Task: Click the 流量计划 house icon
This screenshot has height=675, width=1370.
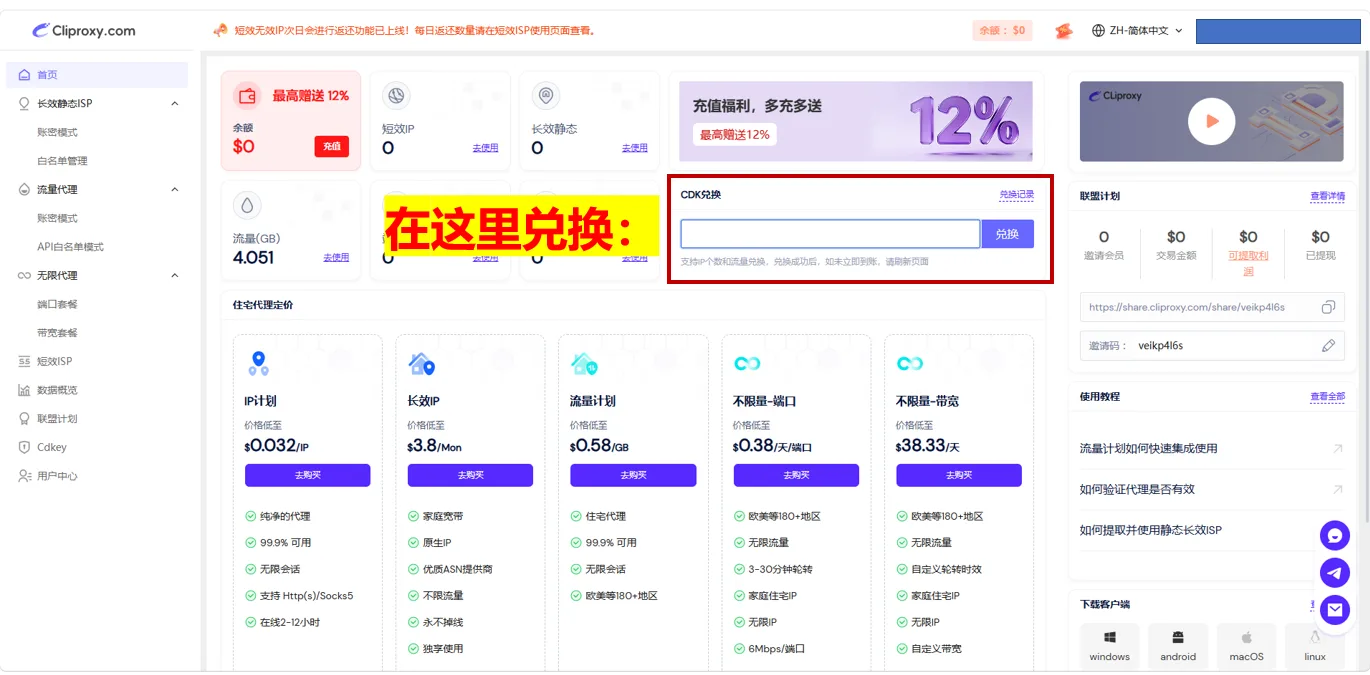Action: tap(584, 364)
